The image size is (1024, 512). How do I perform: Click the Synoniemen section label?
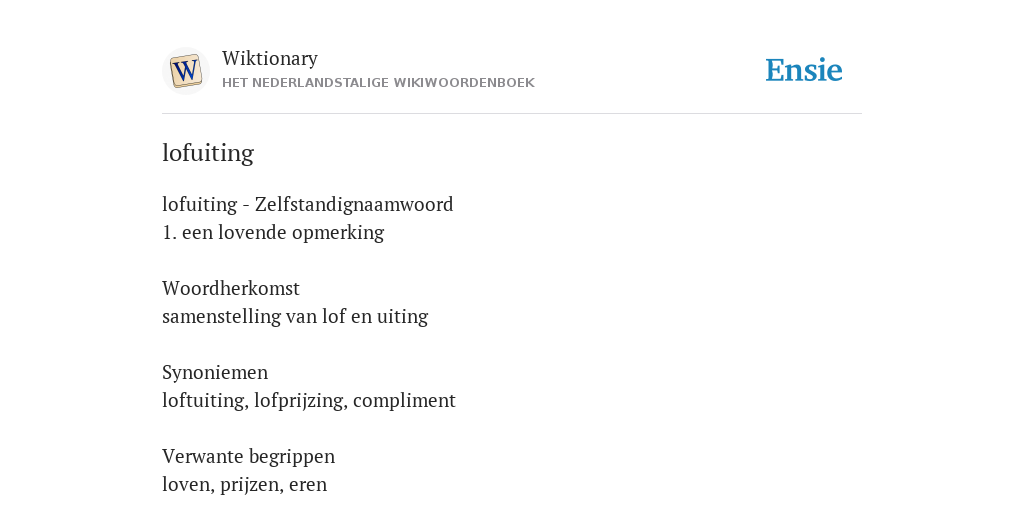pos(215,372)
